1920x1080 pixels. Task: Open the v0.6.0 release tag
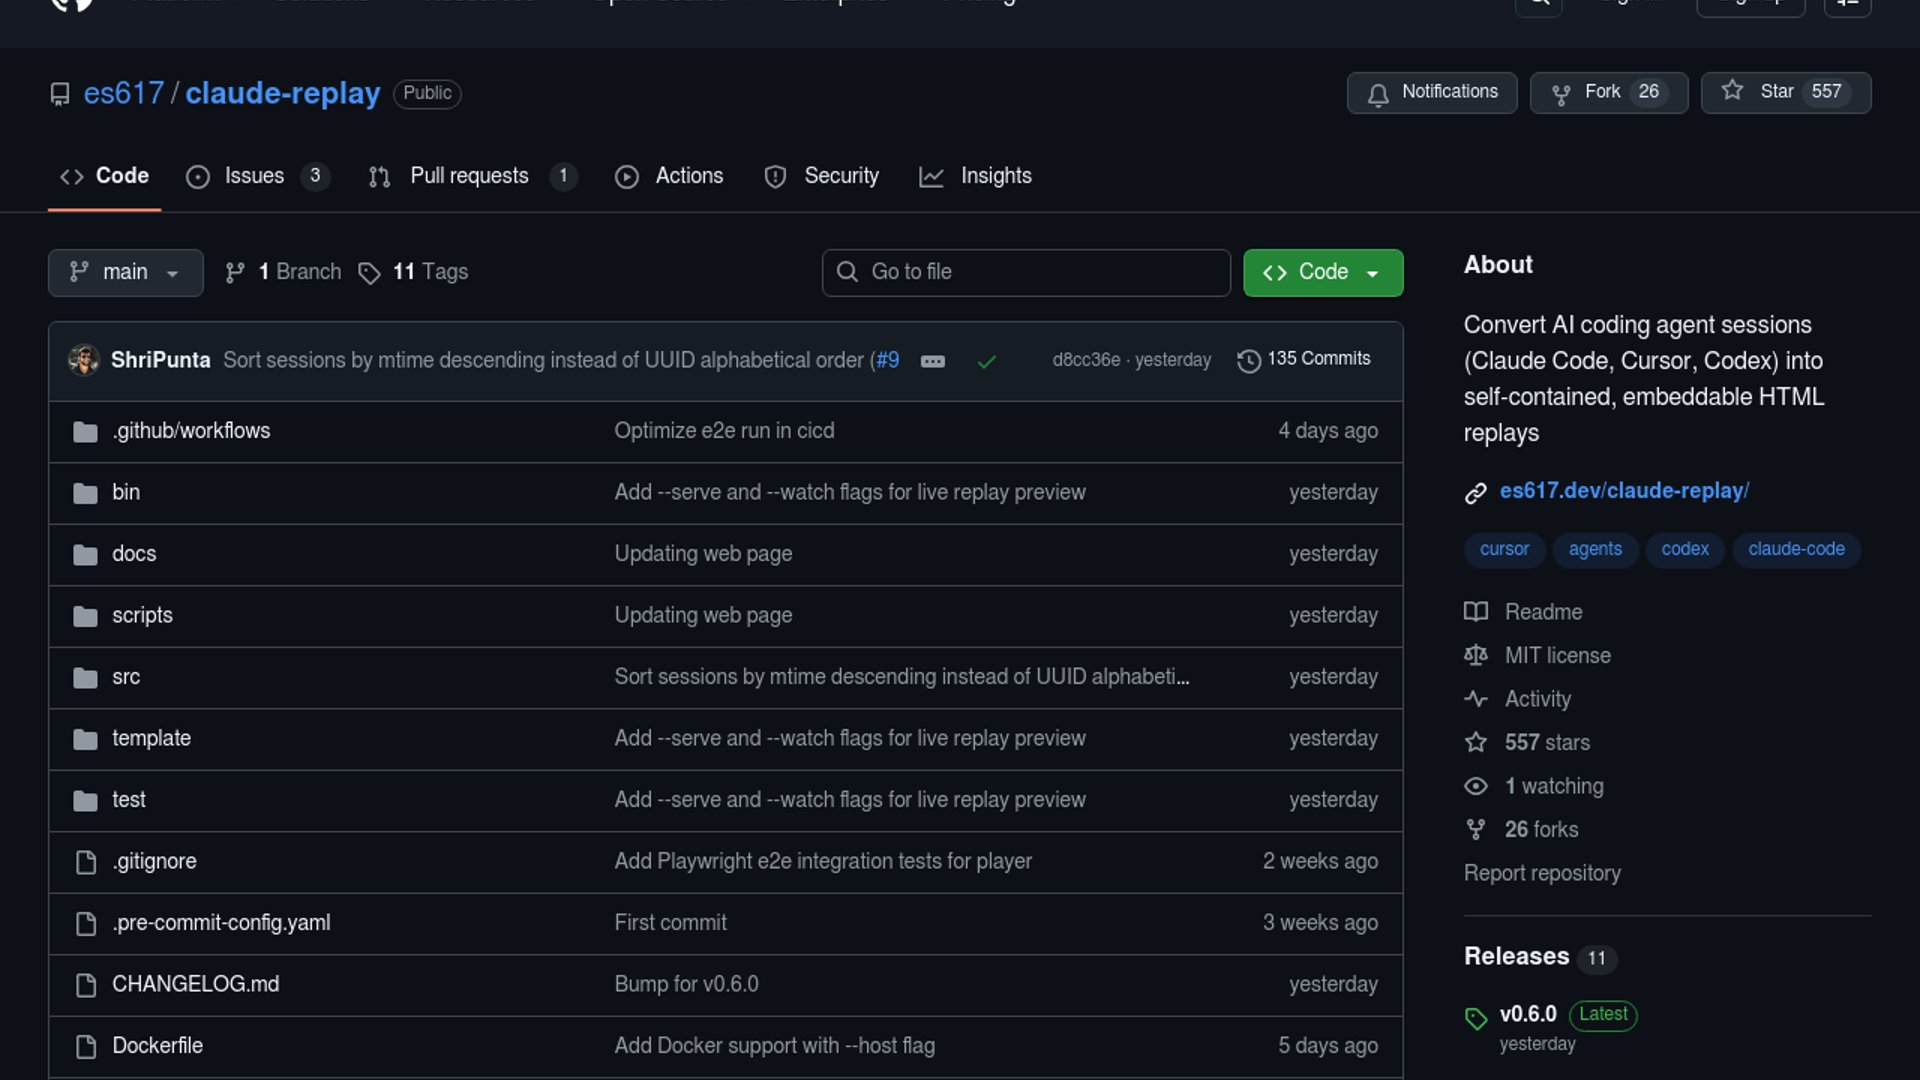(1527, 1014)
